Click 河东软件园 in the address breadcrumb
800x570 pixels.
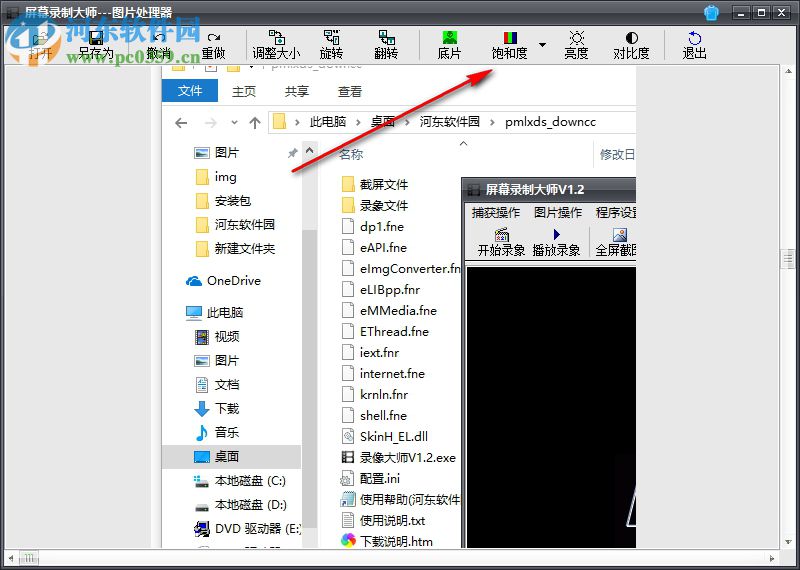(449, 122)
